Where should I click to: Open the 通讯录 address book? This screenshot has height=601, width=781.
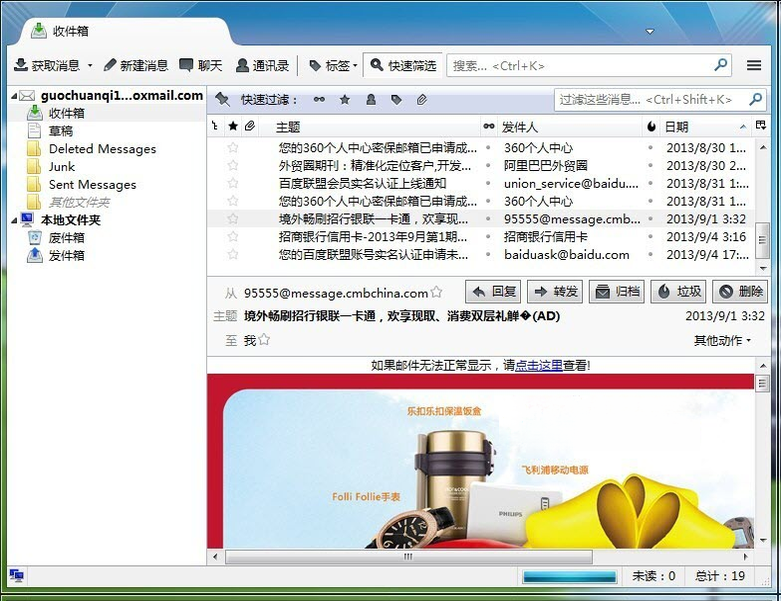(x=262, y=65)
